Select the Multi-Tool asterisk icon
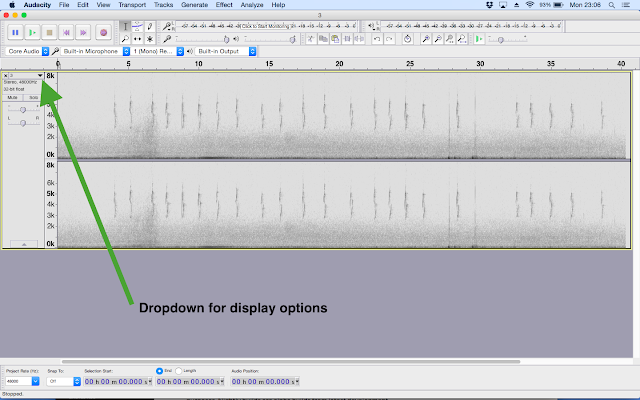 pyautogui.click(x=150, y=39)
